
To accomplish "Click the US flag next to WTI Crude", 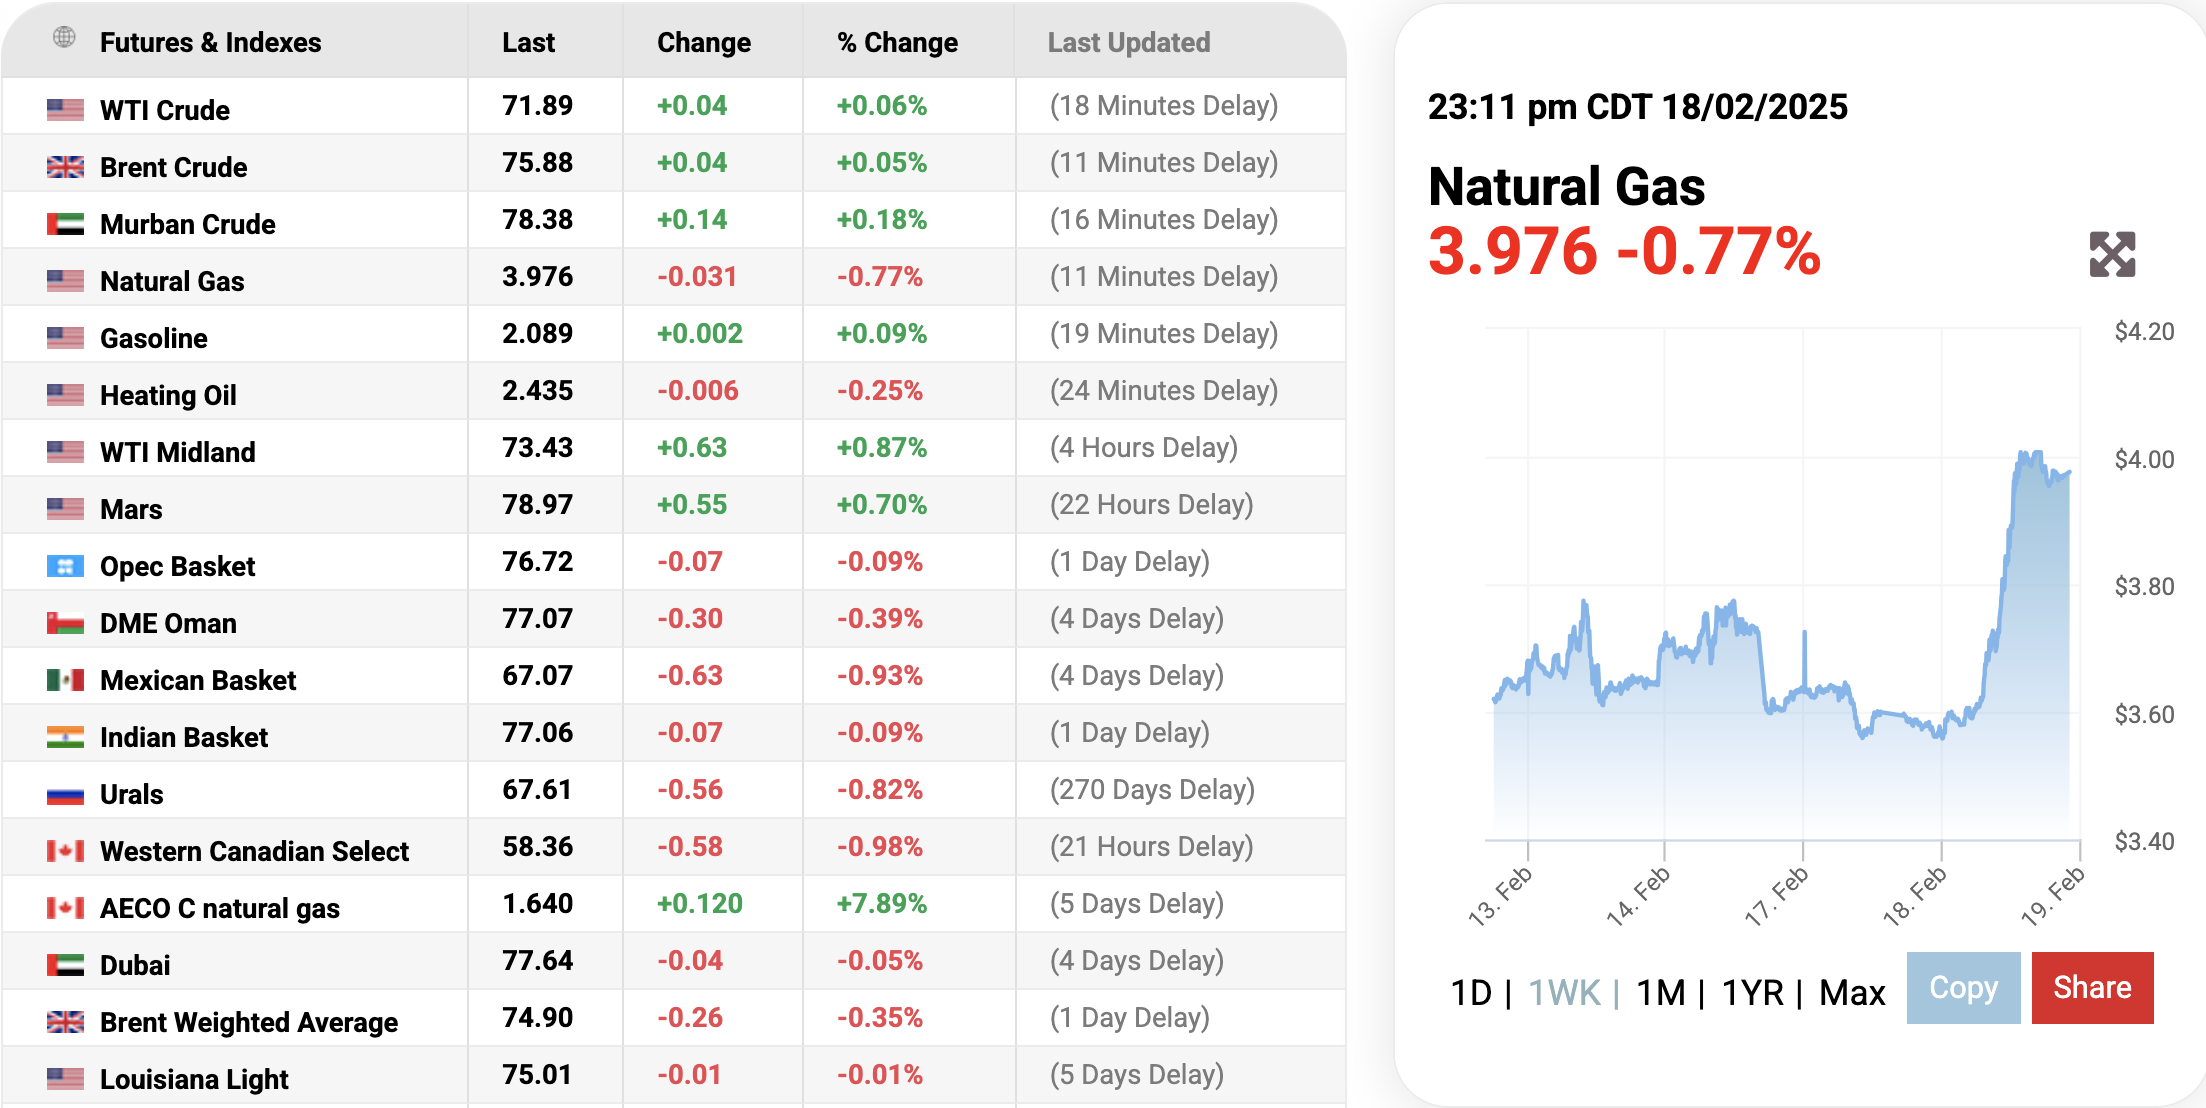I will (65, 110).
